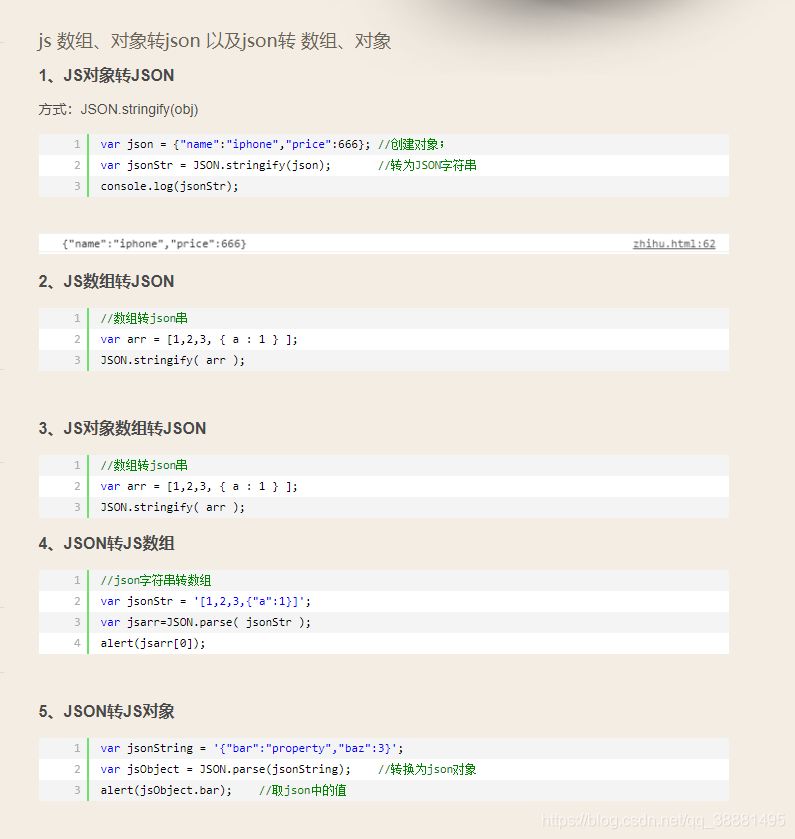The height and width of the screenshot is (839, 795).
Task: Open the zhihu.html:62 source link
Action: pyautogui.click(x=674, y=244)
